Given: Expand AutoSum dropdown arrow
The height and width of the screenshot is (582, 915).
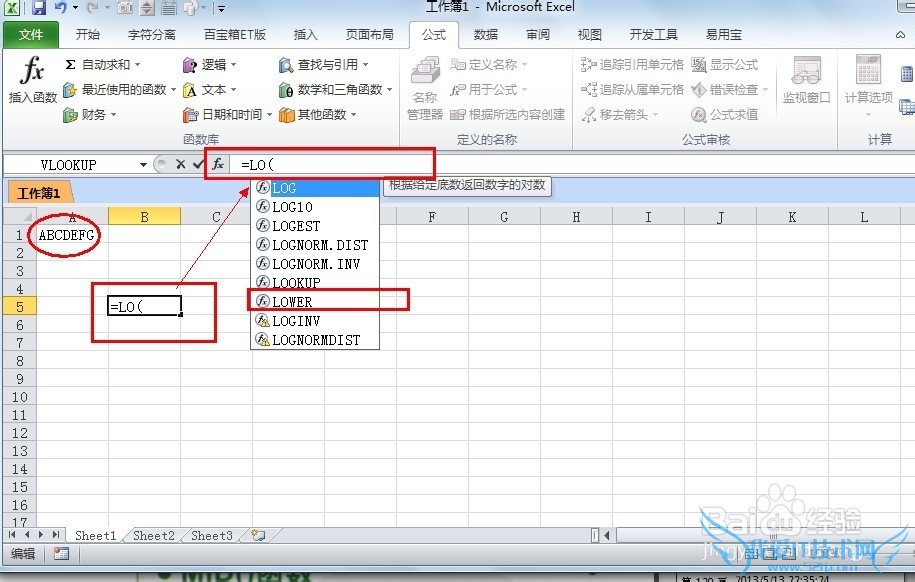Looking at the screenshot, I should point(138,64).
